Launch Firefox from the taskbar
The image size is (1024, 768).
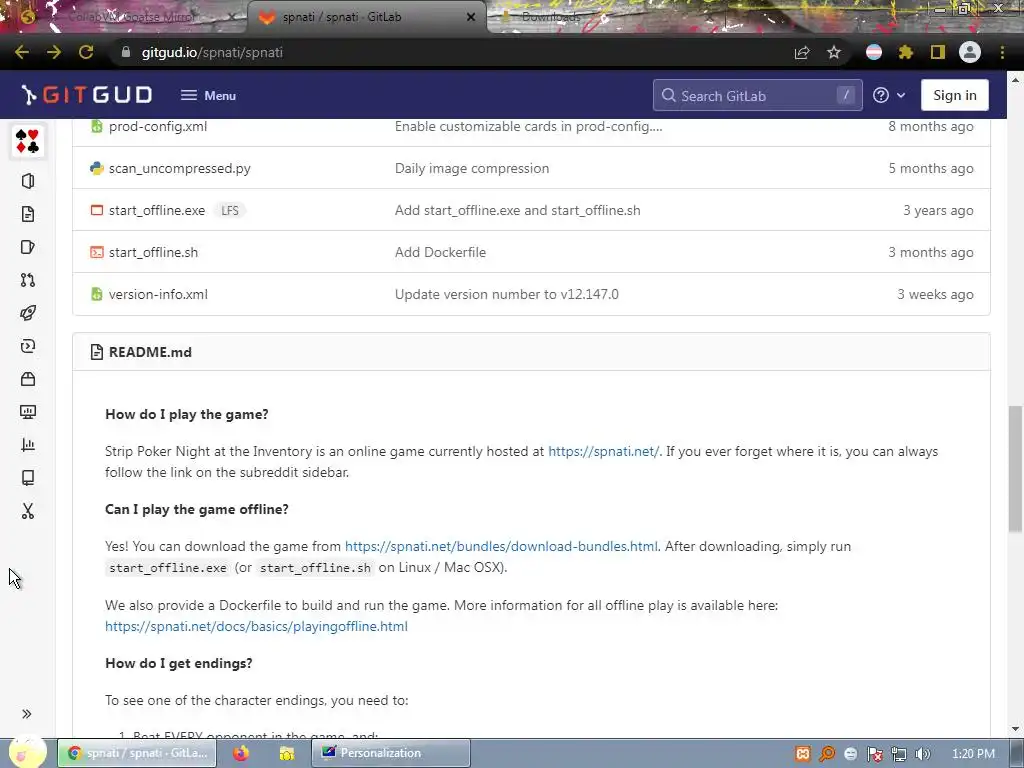241,753
